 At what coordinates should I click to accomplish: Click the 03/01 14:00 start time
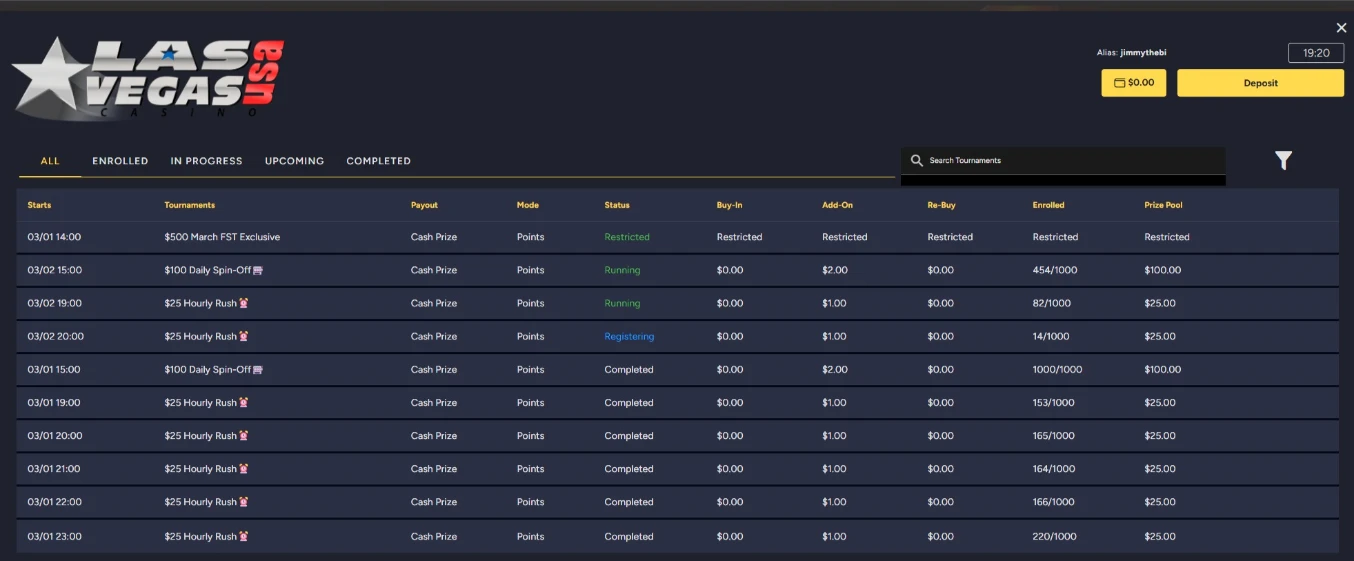click(x=54, y=237)
